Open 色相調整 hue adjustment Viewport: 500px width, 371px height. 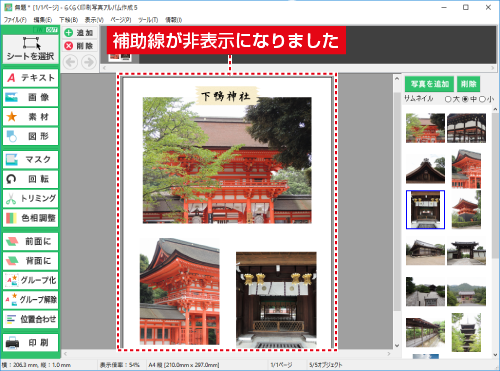click(30, 218)
